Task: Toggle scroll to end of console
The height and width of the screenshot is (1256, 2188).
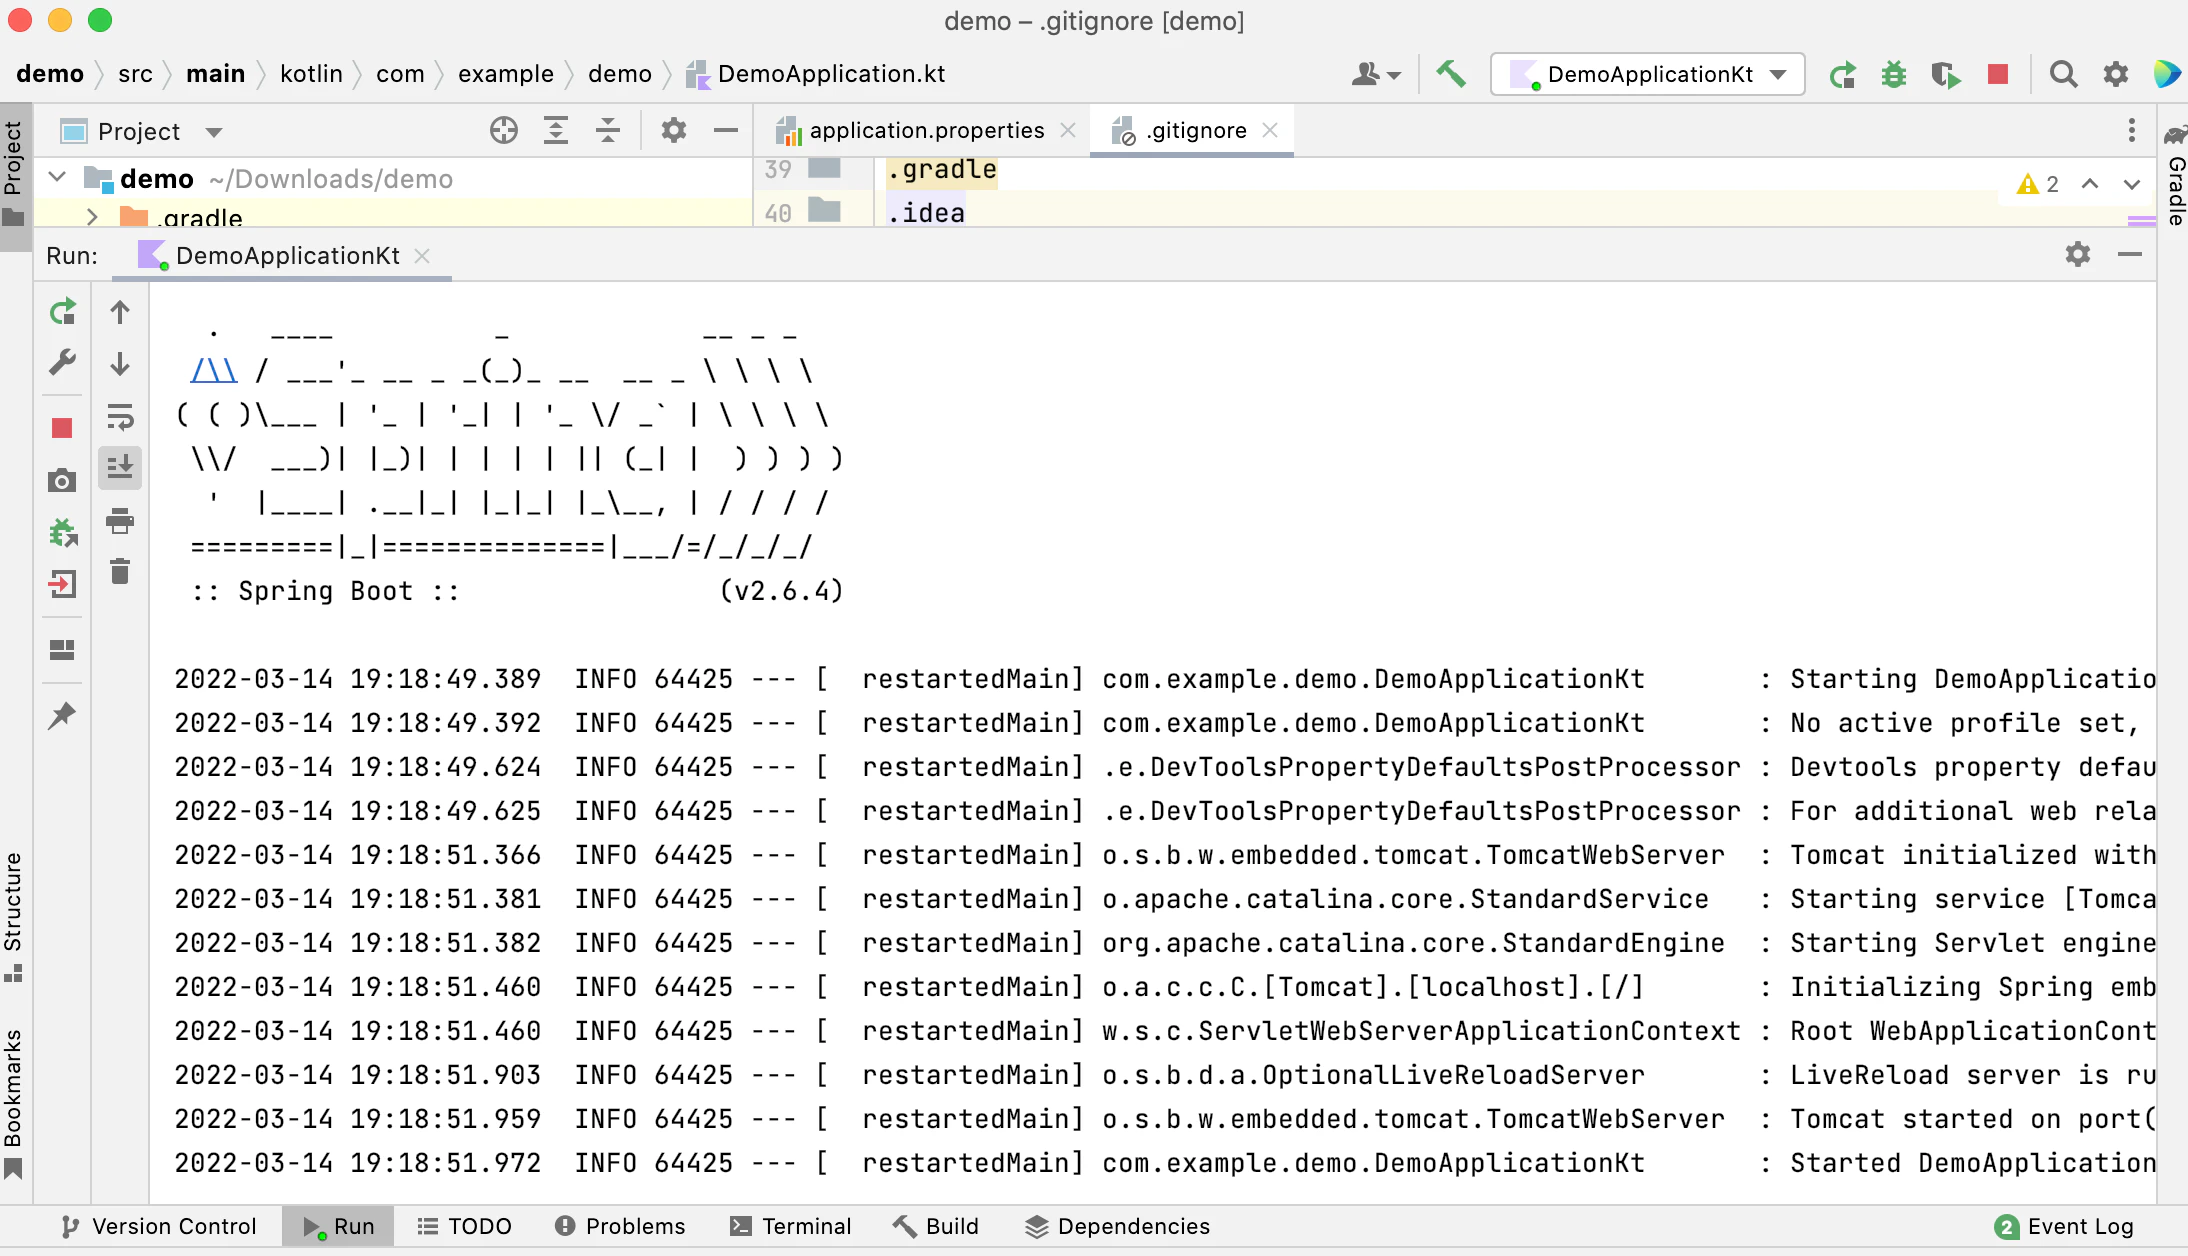Action: 120,467
